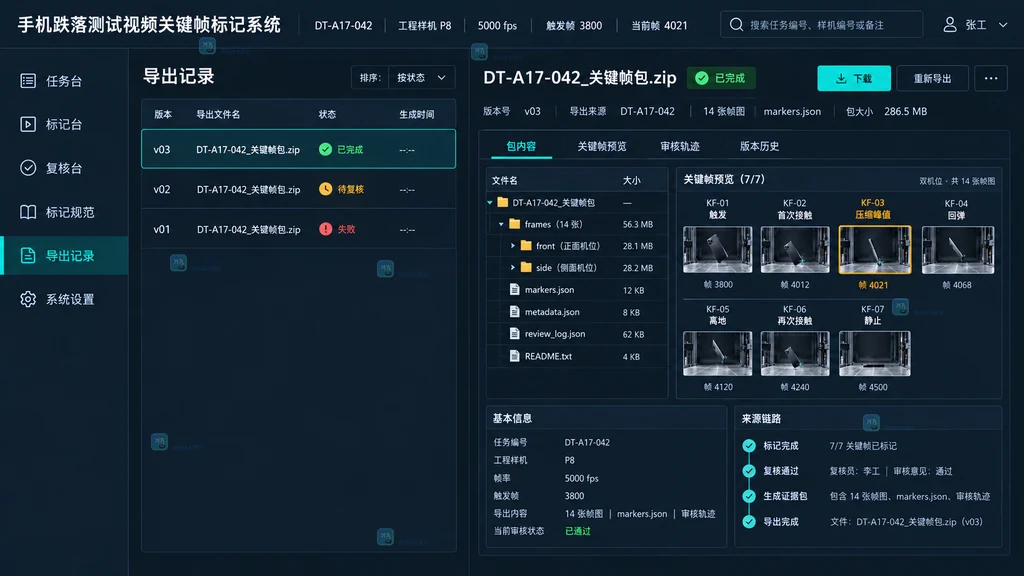Collapse the DT-A17-042_关键帧包 root folder
Screen dimensions: 1024x576
490,202
